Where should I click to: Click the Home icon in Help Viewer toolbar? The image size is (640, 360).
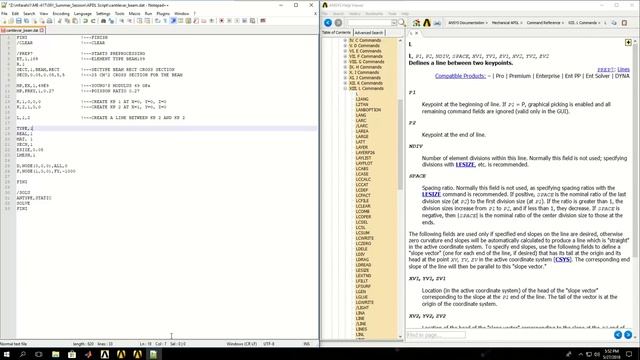pos(416,23)
